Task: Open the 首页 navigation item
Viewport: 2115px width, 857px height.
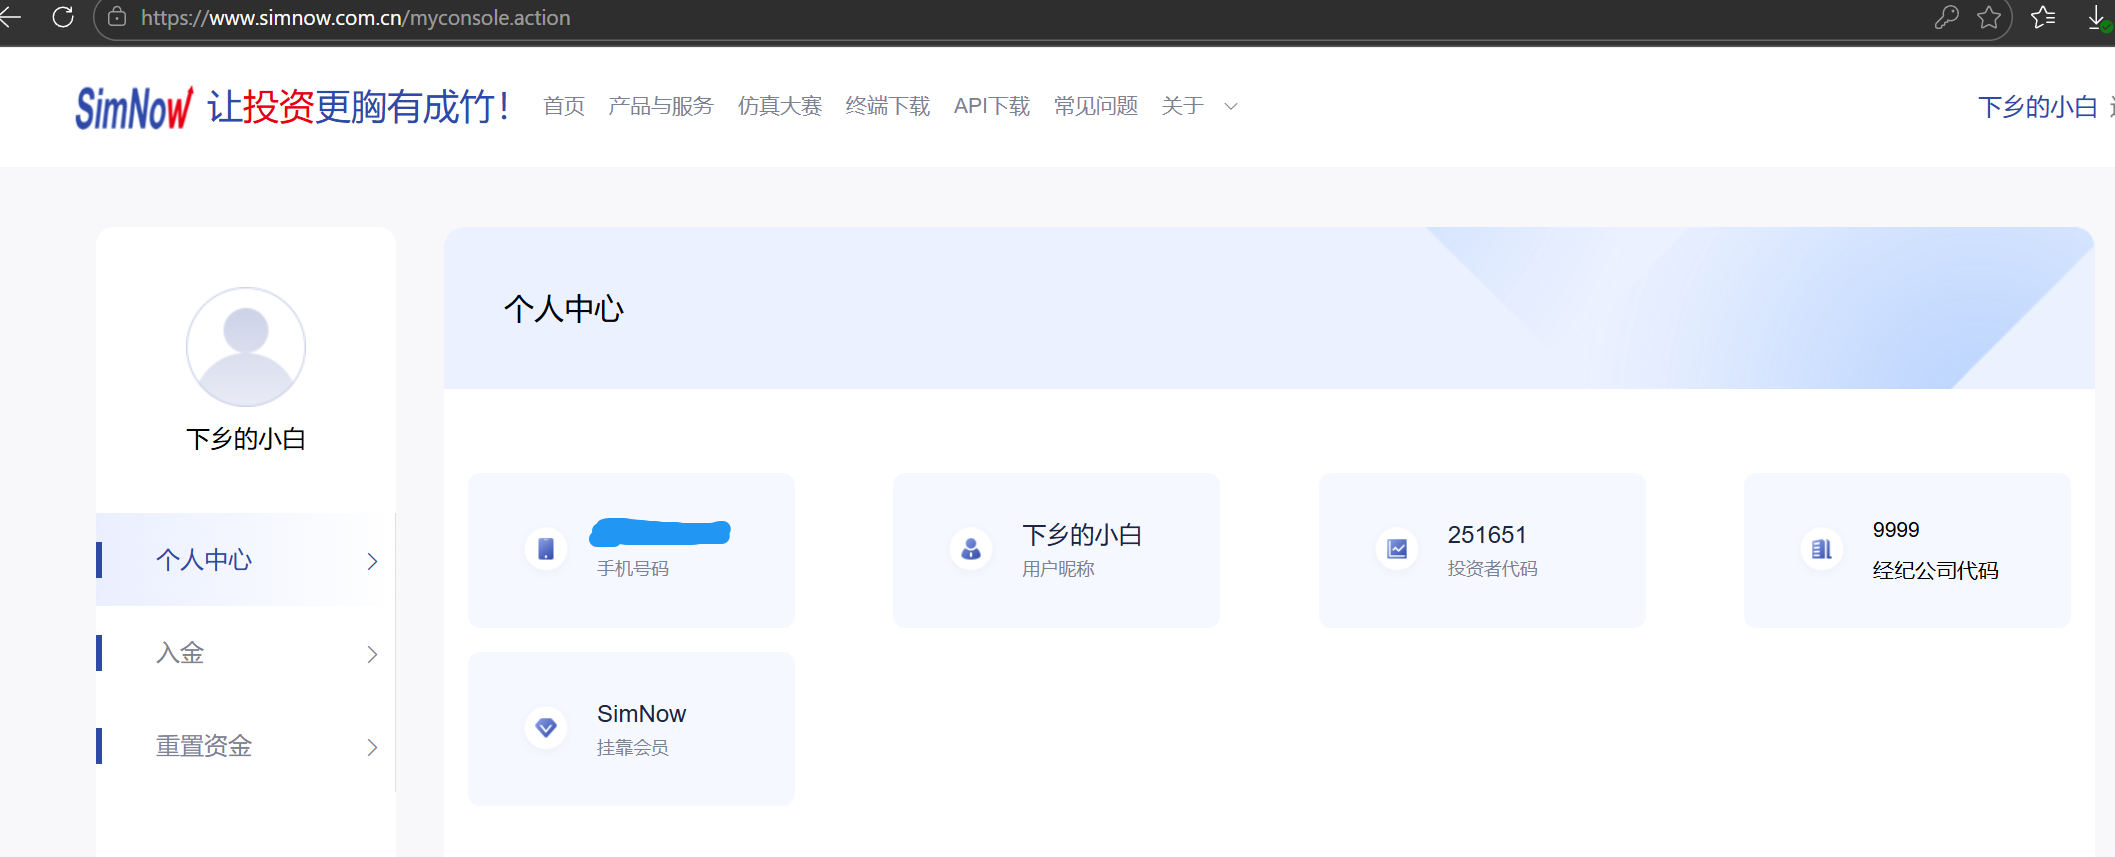Action: (x=564, y=106)
